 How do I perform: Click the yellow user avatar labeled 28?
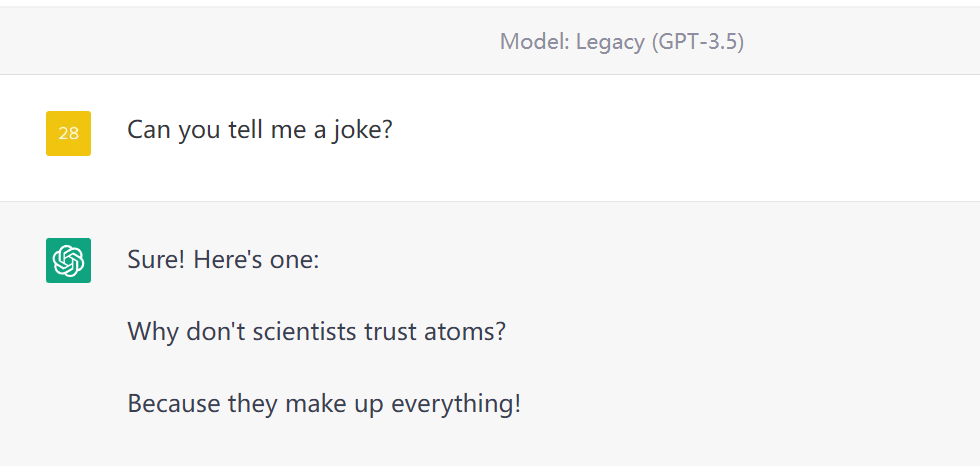(x=68, y=133)
